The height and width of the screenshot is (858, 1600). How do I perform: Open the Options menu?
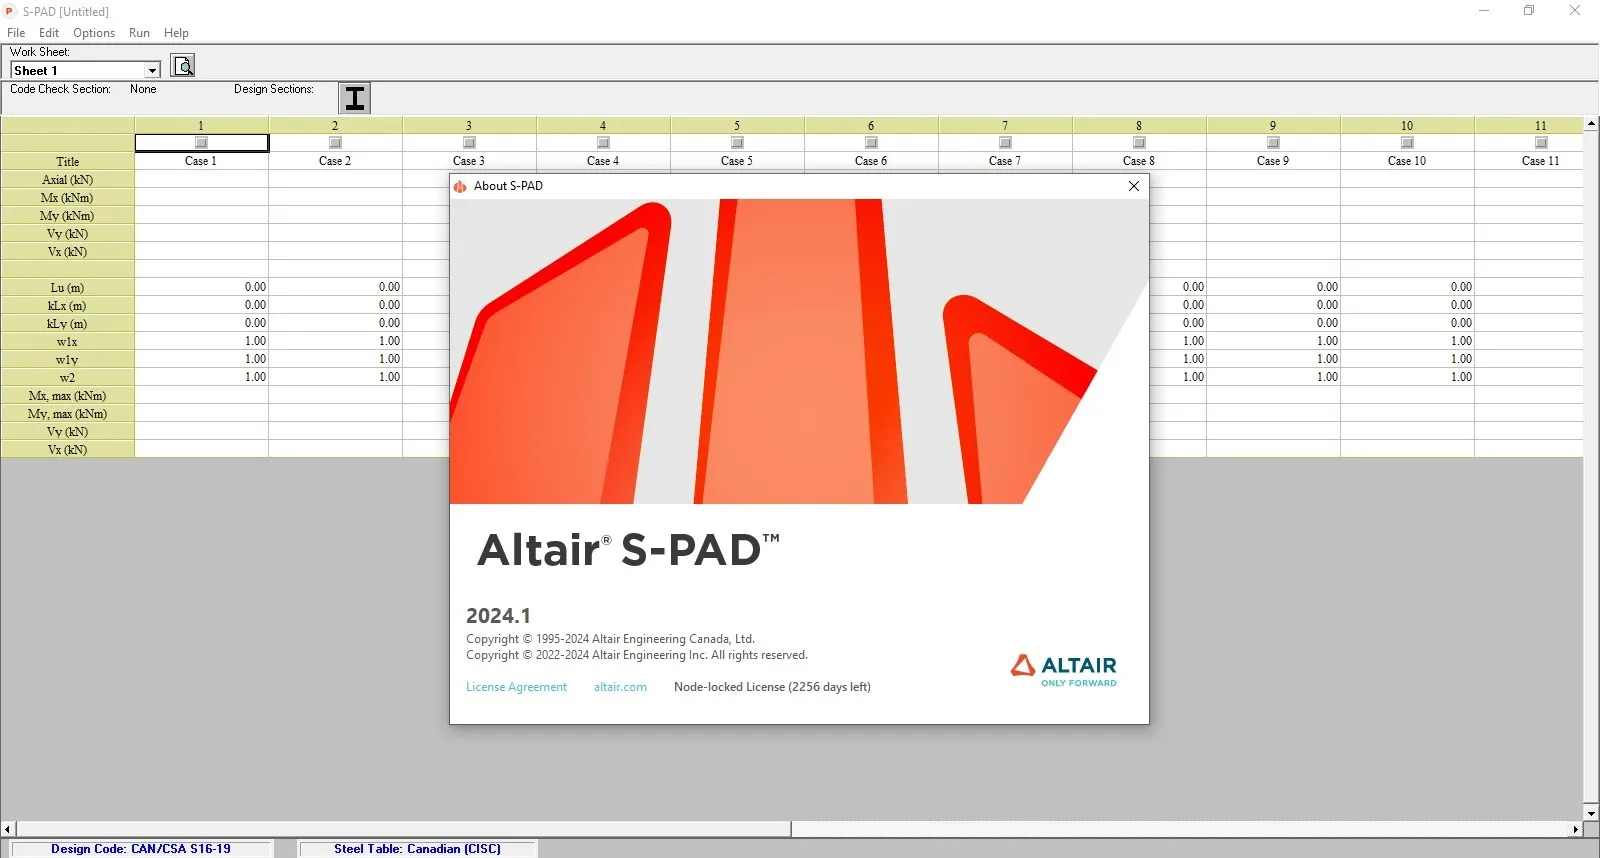click(94, 33)
